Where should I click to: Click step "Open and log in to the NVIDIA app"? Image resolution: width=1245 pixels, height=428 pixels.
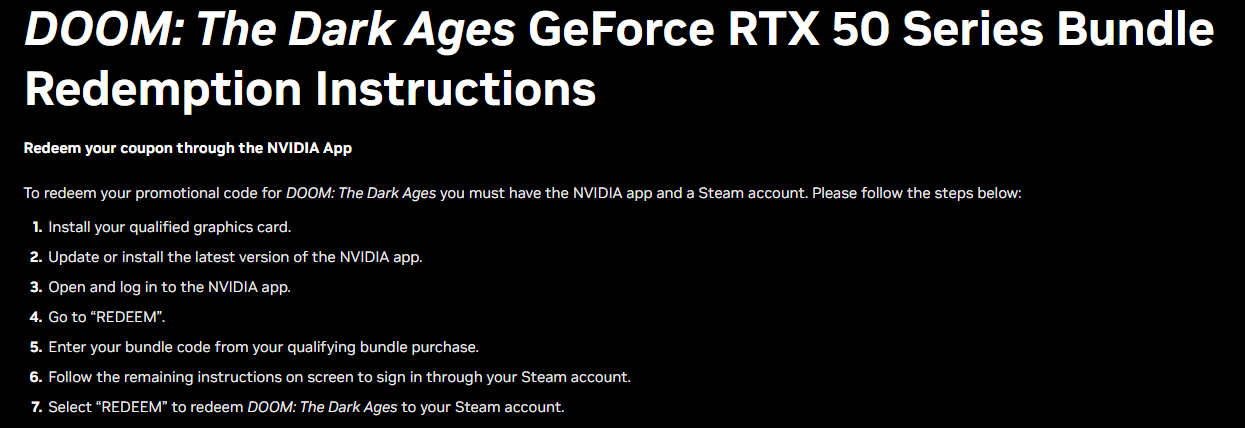(169, 287)
